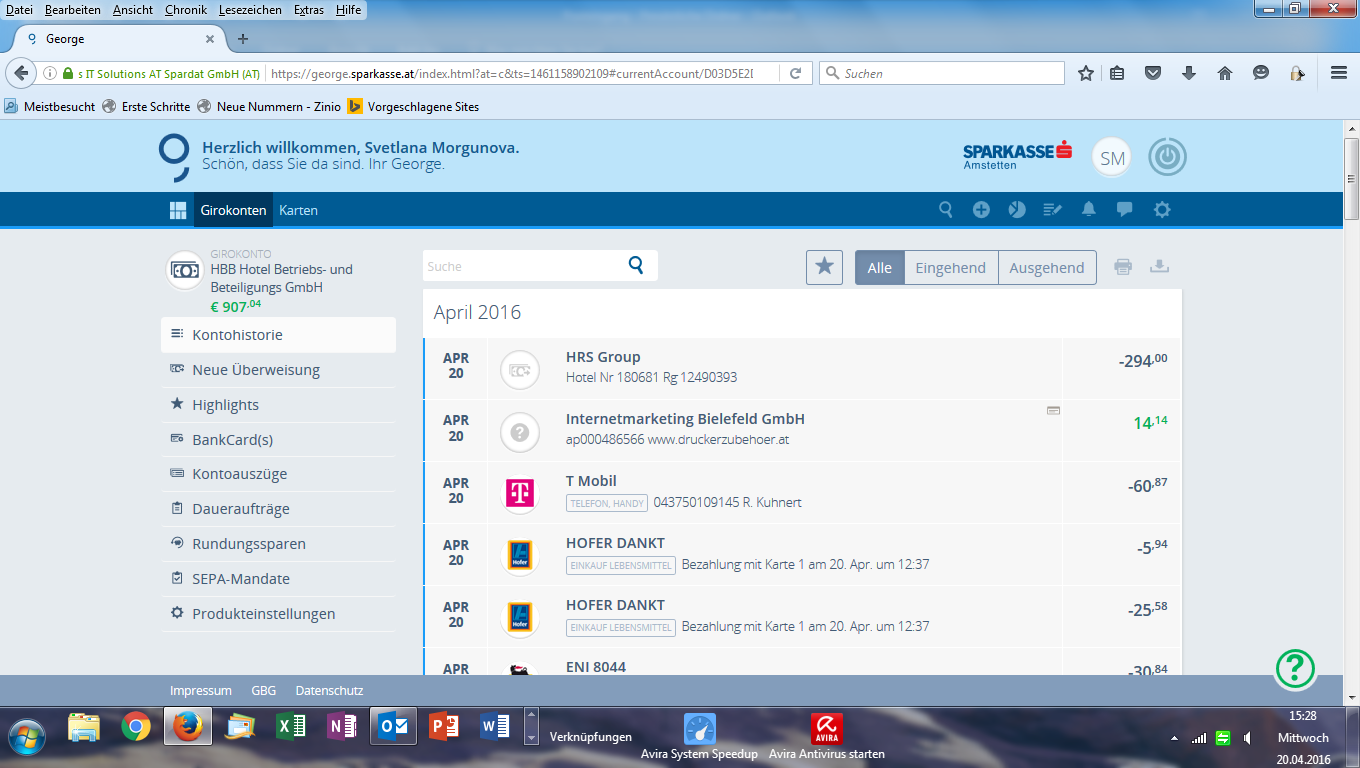Toggle the favorites star filter button
Viewport: 1360px width, 768px height.
coord(824,267)
